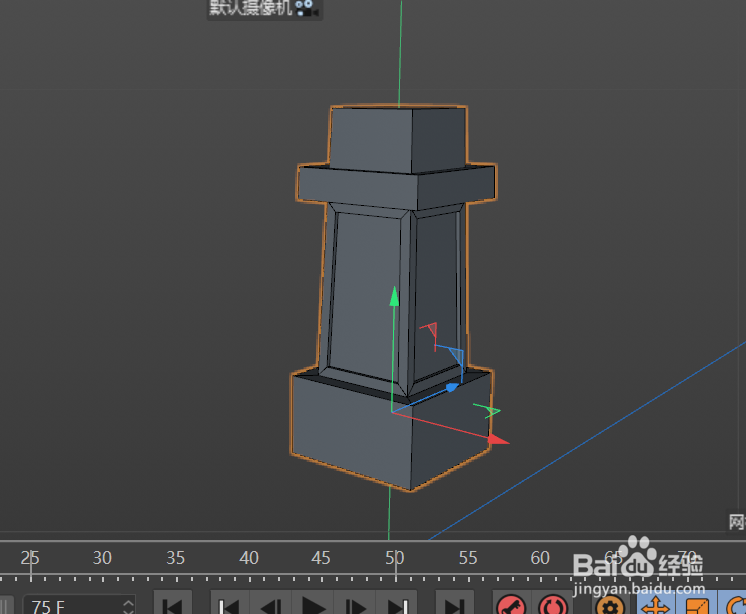Toggle scale keyframe recording (orange box icon)
746x614 pixels.
pos(697,604)
